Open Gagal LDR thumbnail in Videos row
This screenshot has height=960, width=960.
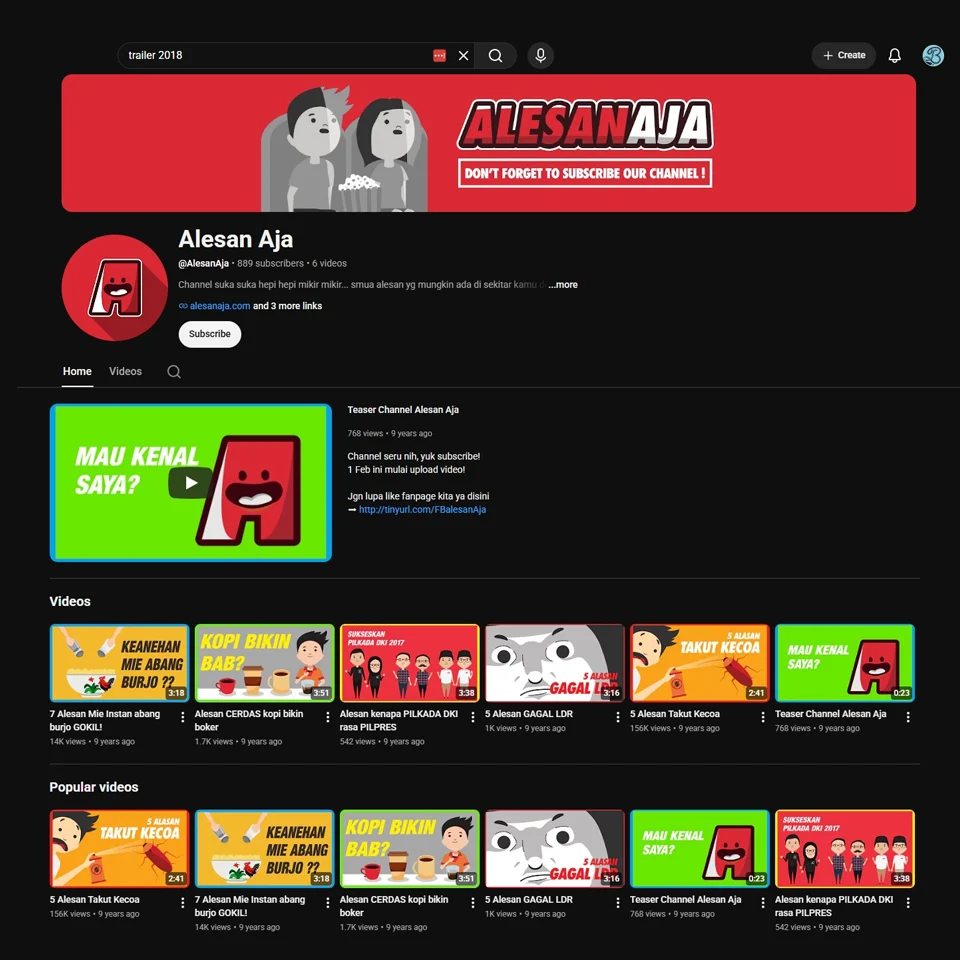[555, 663]
